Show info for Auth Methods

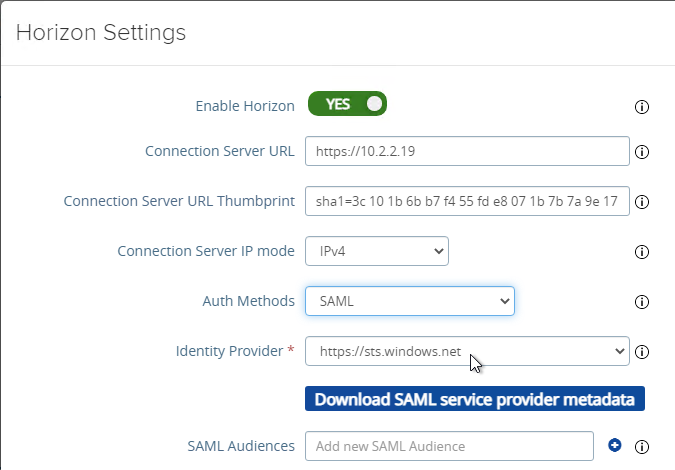(641, 301)
